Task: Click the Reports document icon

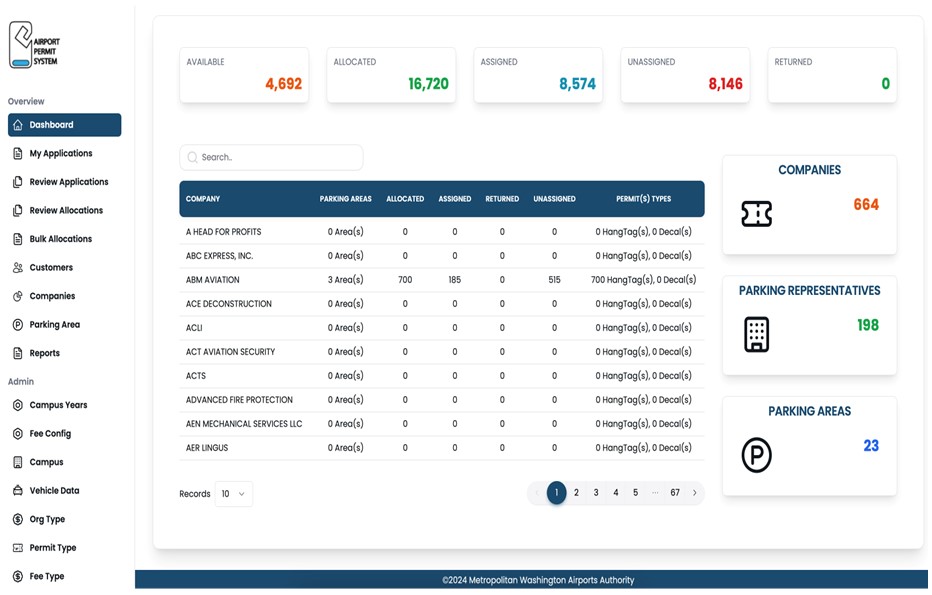Action: (x=18, y=353)
